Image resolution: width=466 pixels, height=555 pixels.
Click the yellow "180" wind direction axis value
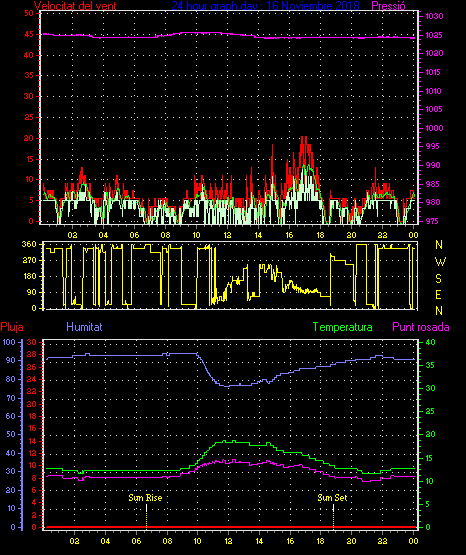tap(29, 276)
